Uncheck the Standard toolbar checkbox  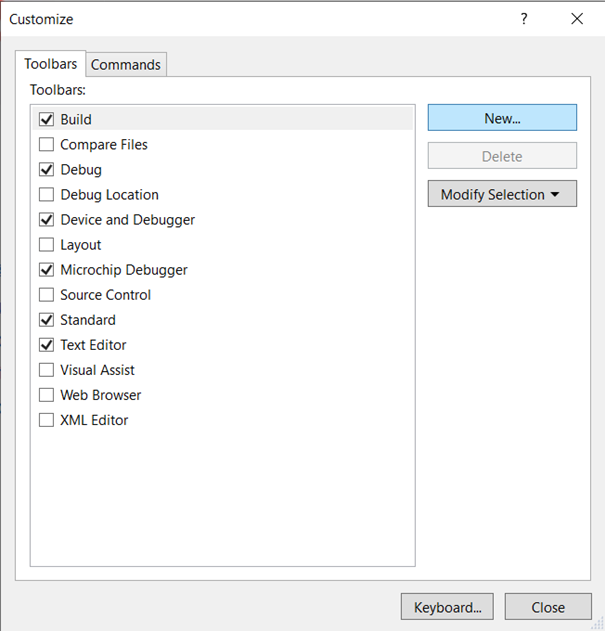(46, 320)
